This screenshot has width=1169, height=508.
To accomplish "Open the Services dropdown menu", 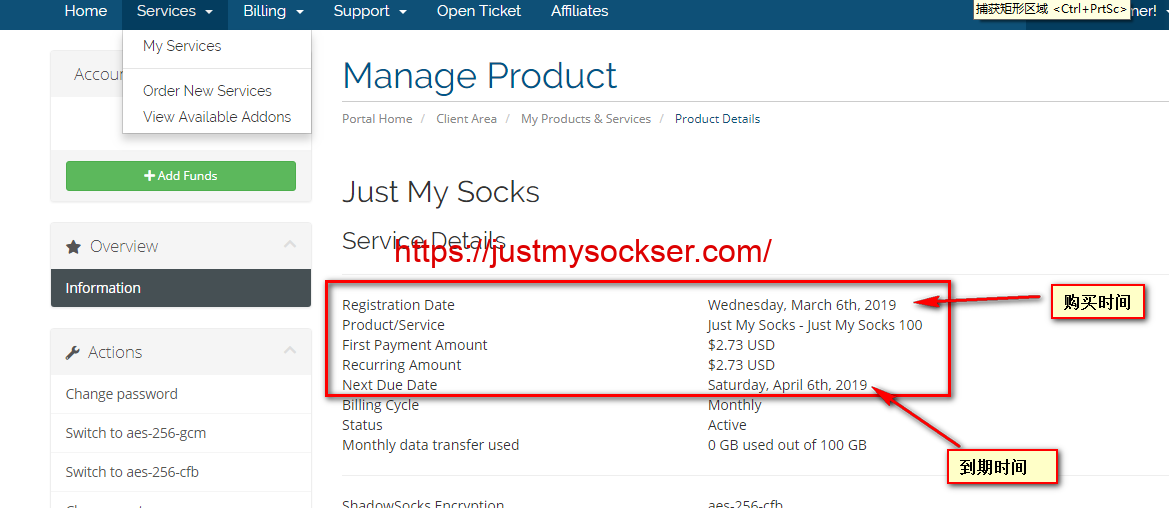I will [174, 11].
